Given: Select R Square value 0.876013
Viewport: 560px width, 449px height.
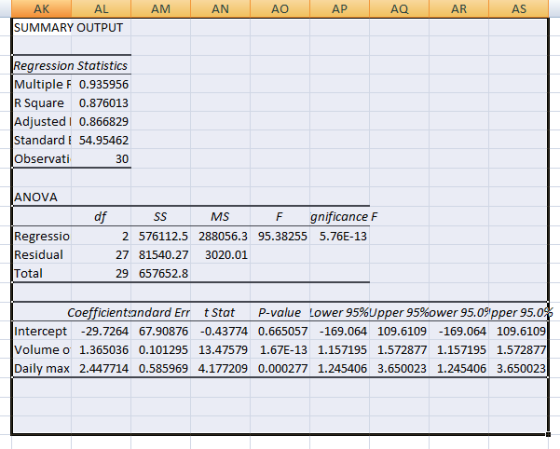Looking at the screenshot, I should (x=101, y=103).
